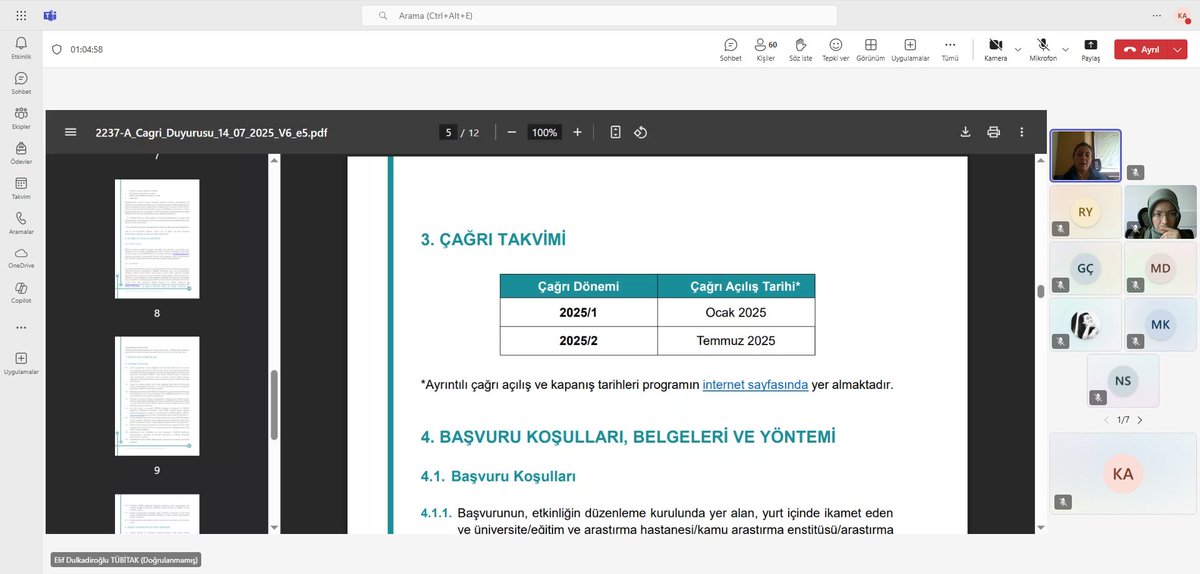
Task: Click the 2025/2 table cell
Action: [x=579, y=341]
